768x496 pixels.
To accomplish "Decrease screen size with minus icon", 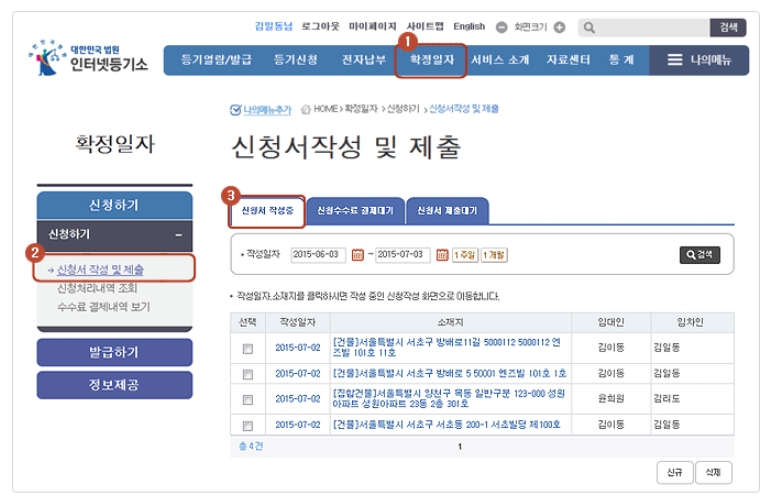I will coord(502,27).
